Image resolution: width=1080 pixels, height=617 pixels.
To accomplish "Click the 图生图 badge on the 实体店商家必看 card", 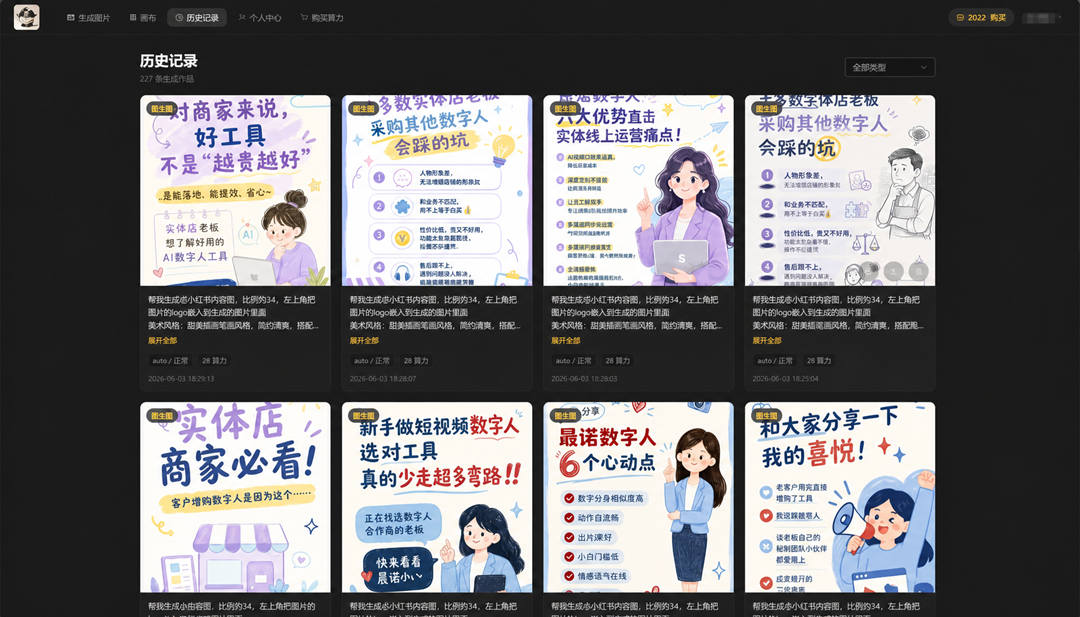I will pos(162,416).
